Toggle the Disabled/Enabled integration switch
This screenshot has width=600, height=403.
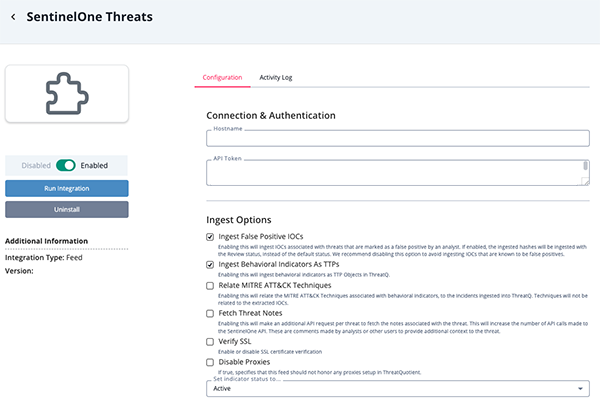pos(65,165)
